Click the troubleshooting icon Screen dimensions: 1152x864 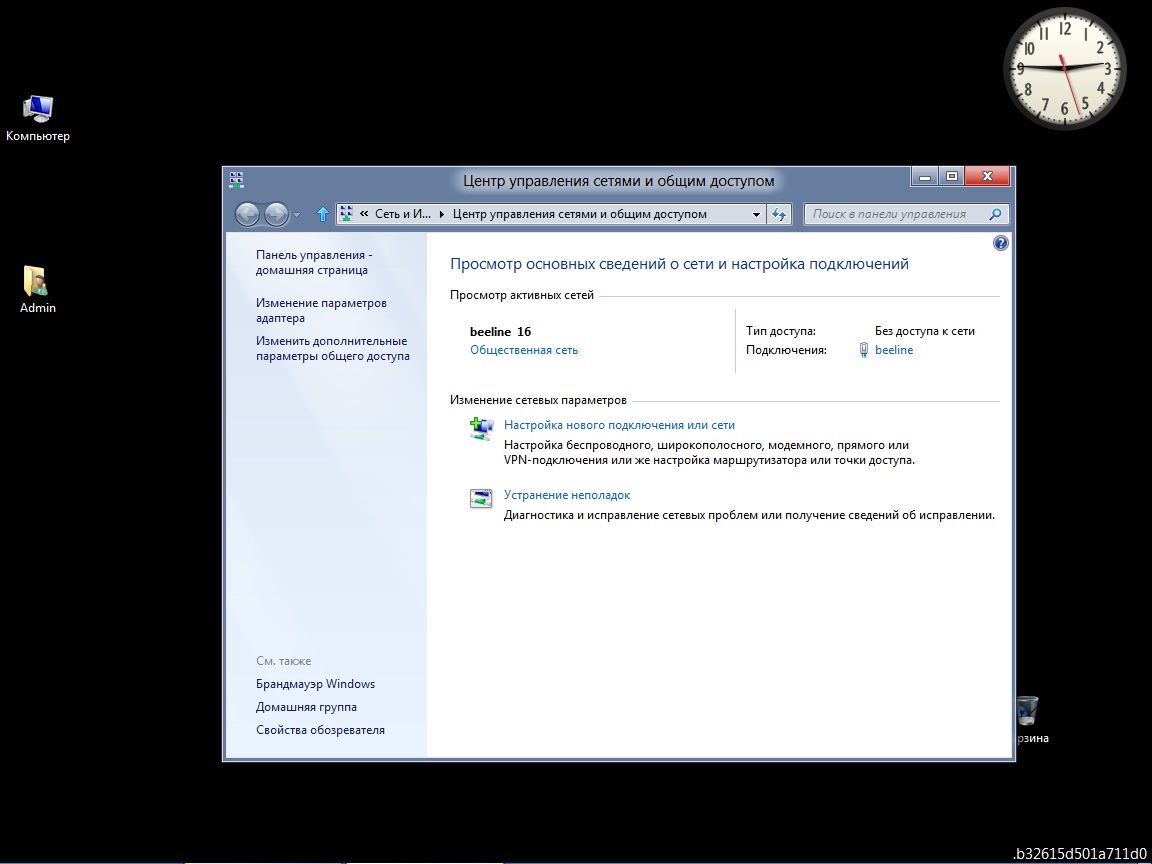coord(481,498)
